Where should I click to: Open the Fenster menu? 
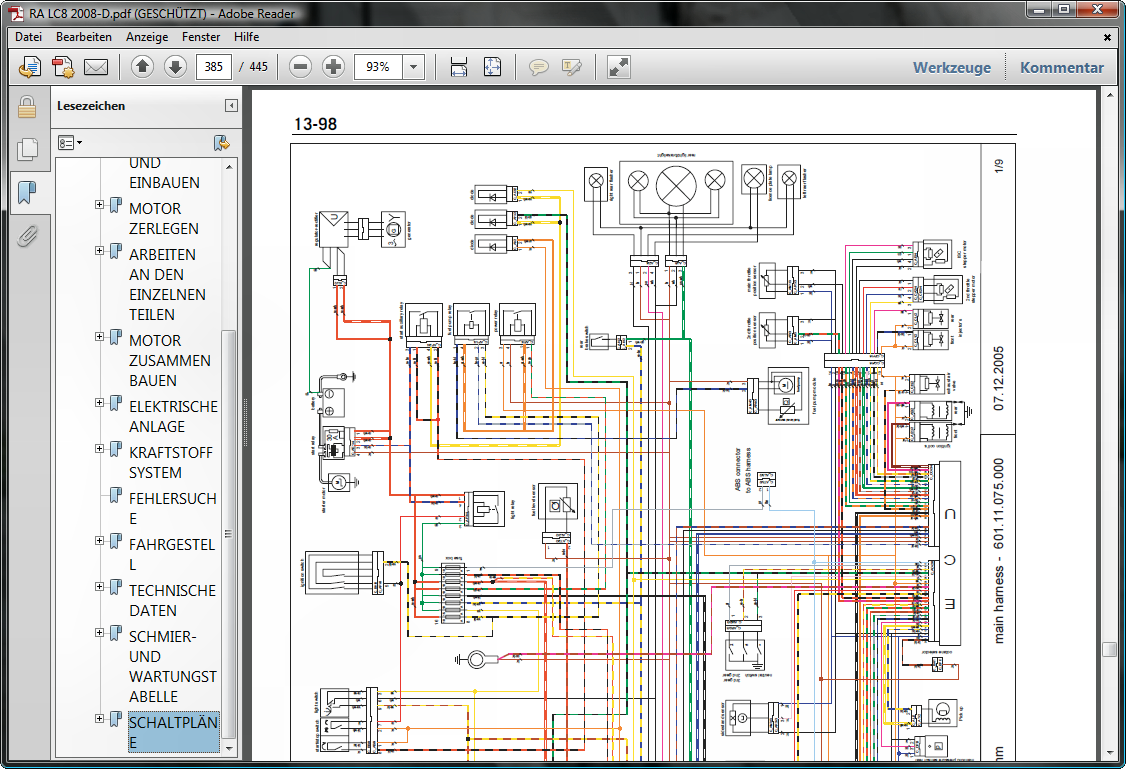pyautogui.click(x=202, y=37)
